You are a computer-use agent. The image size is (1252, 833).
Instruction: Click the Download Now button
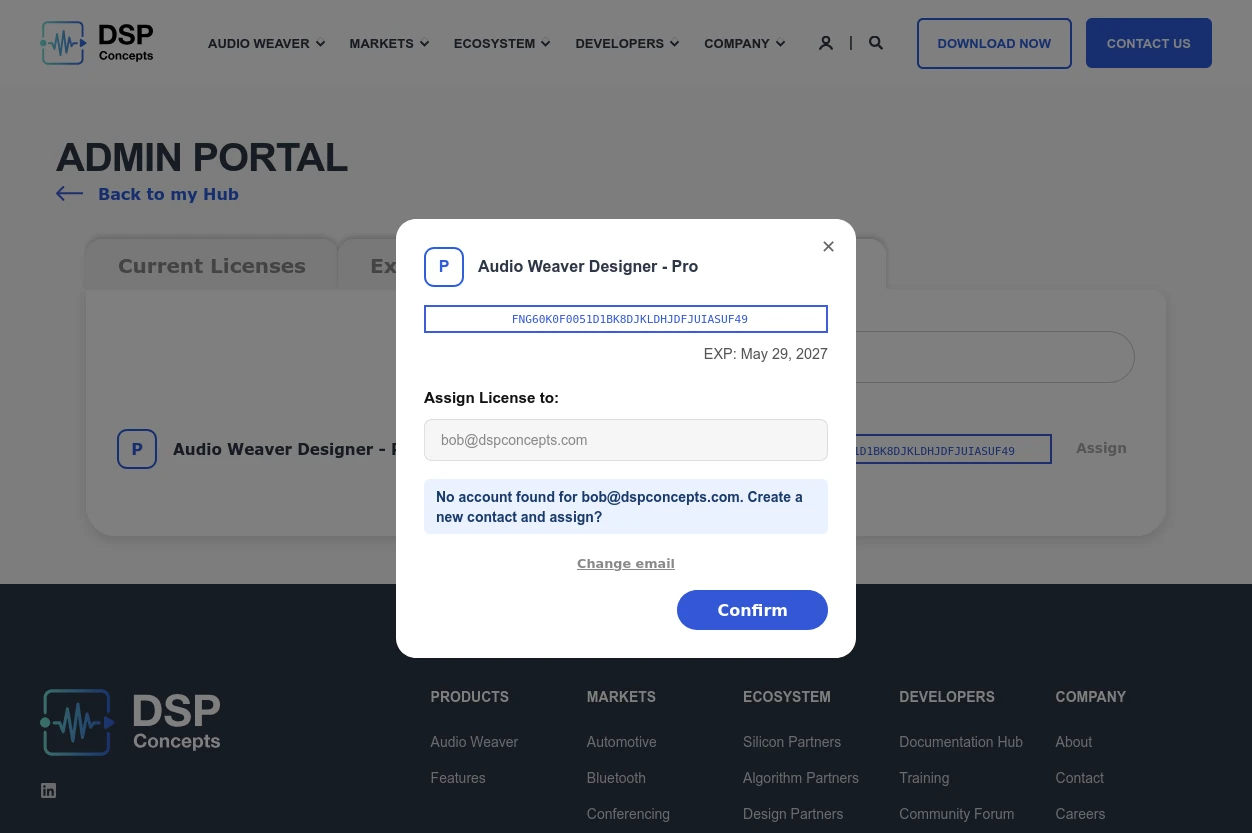pos(994,43)
